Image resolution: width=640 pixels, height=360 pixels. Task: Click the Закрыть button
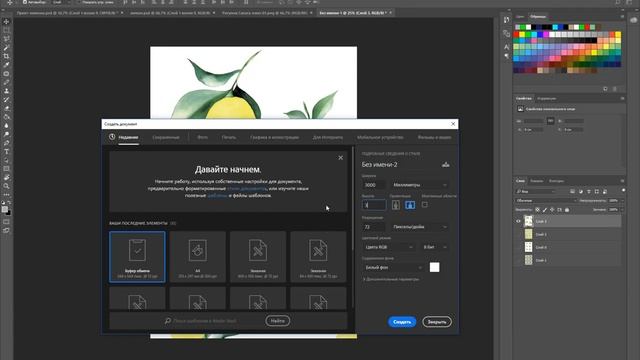click(437, 322)
